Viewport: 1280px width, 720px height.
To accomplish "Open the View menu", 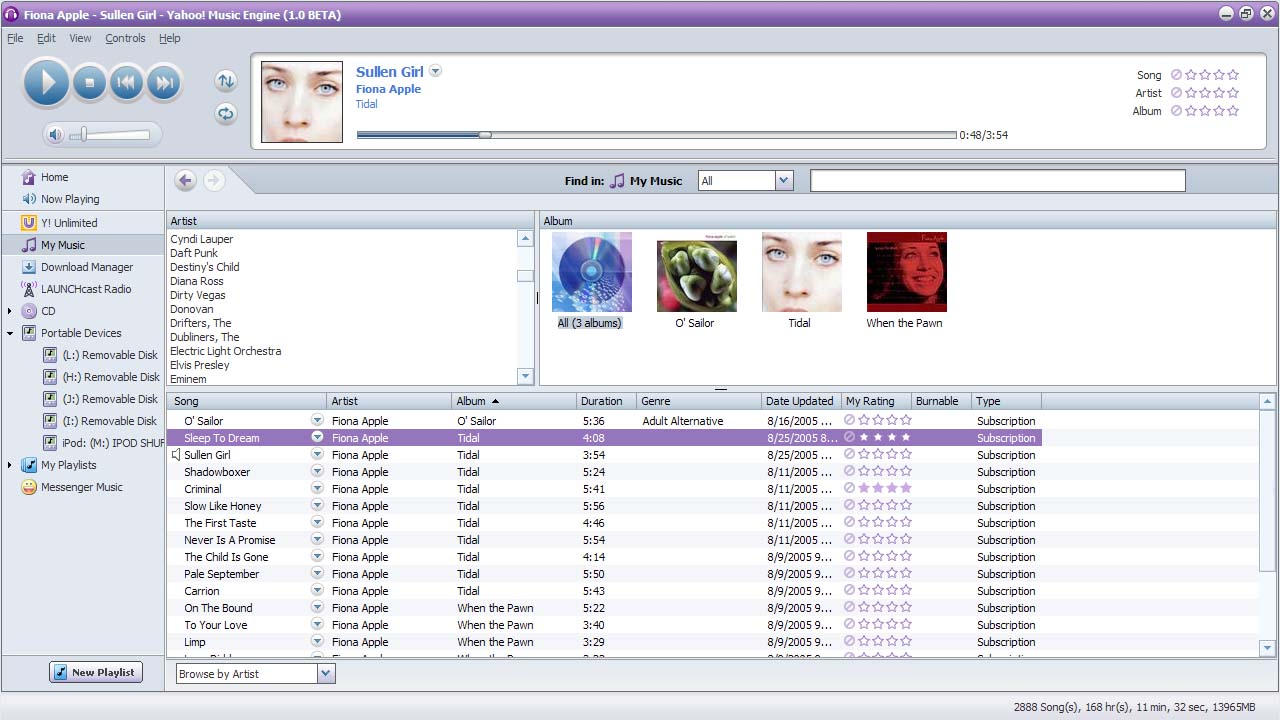I will coord(80,38).
